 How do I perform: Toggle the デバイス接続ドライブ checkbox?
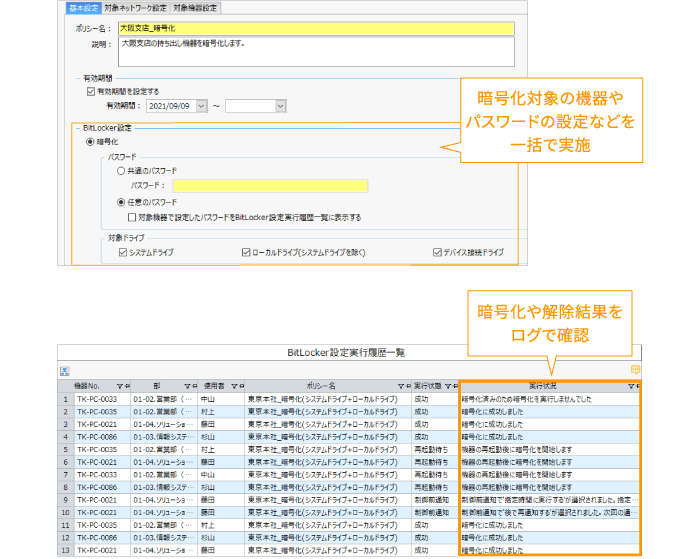(437, 252)
